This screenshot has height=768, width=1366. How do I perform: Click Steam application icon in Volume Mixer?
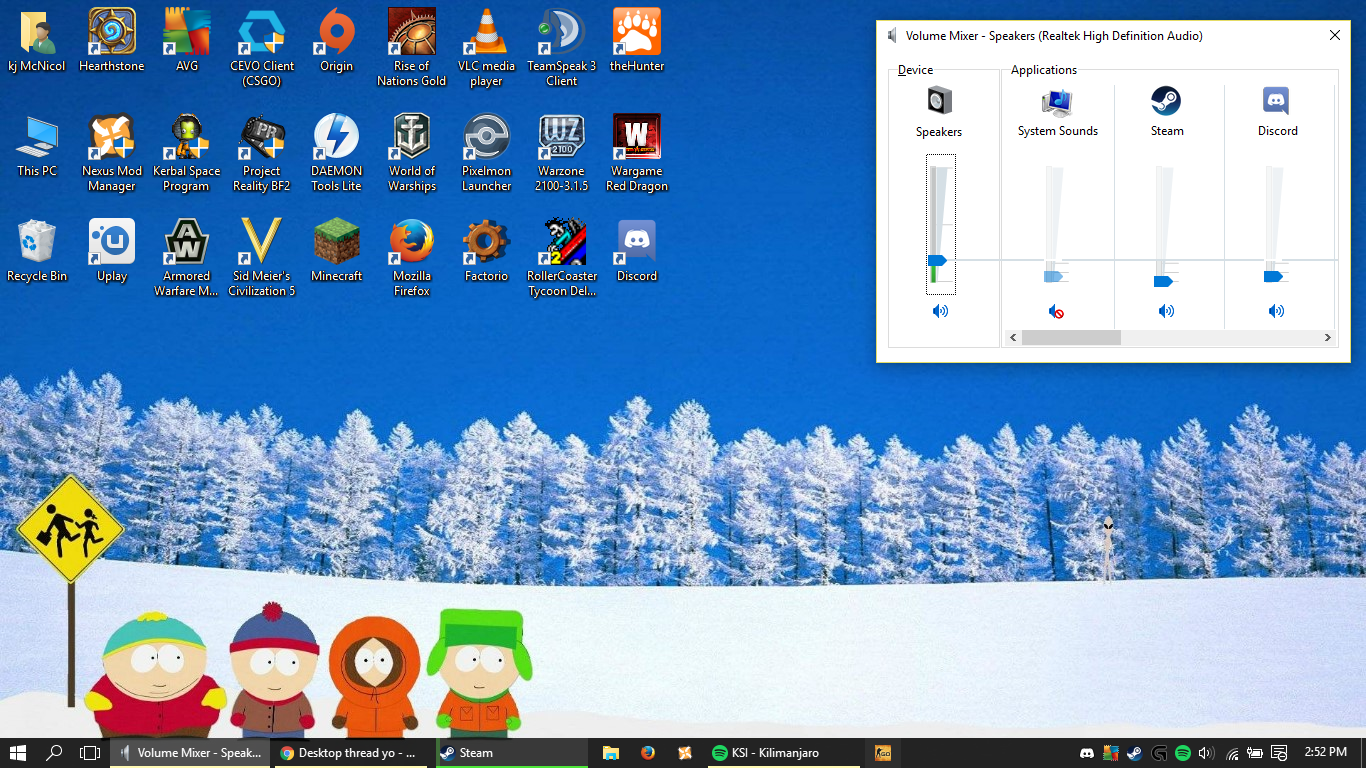1166,101
